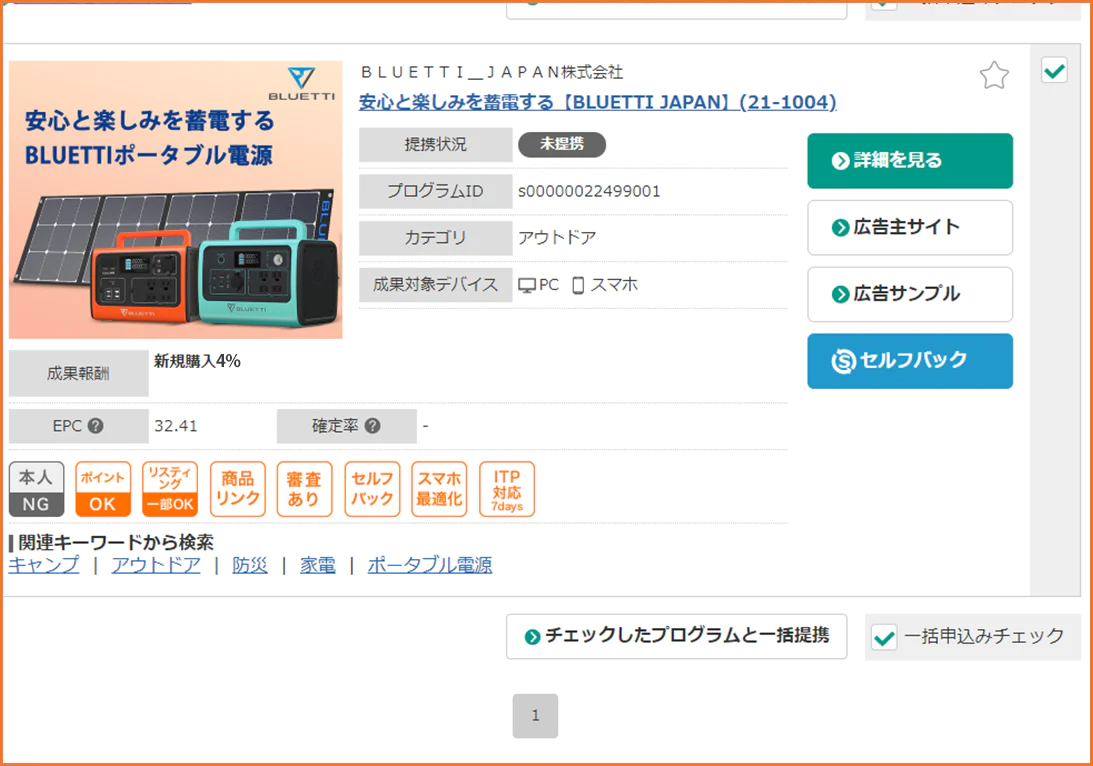Click the 提携状況 label cell
Screen dimensions: 1093x766
click(436, 144)
